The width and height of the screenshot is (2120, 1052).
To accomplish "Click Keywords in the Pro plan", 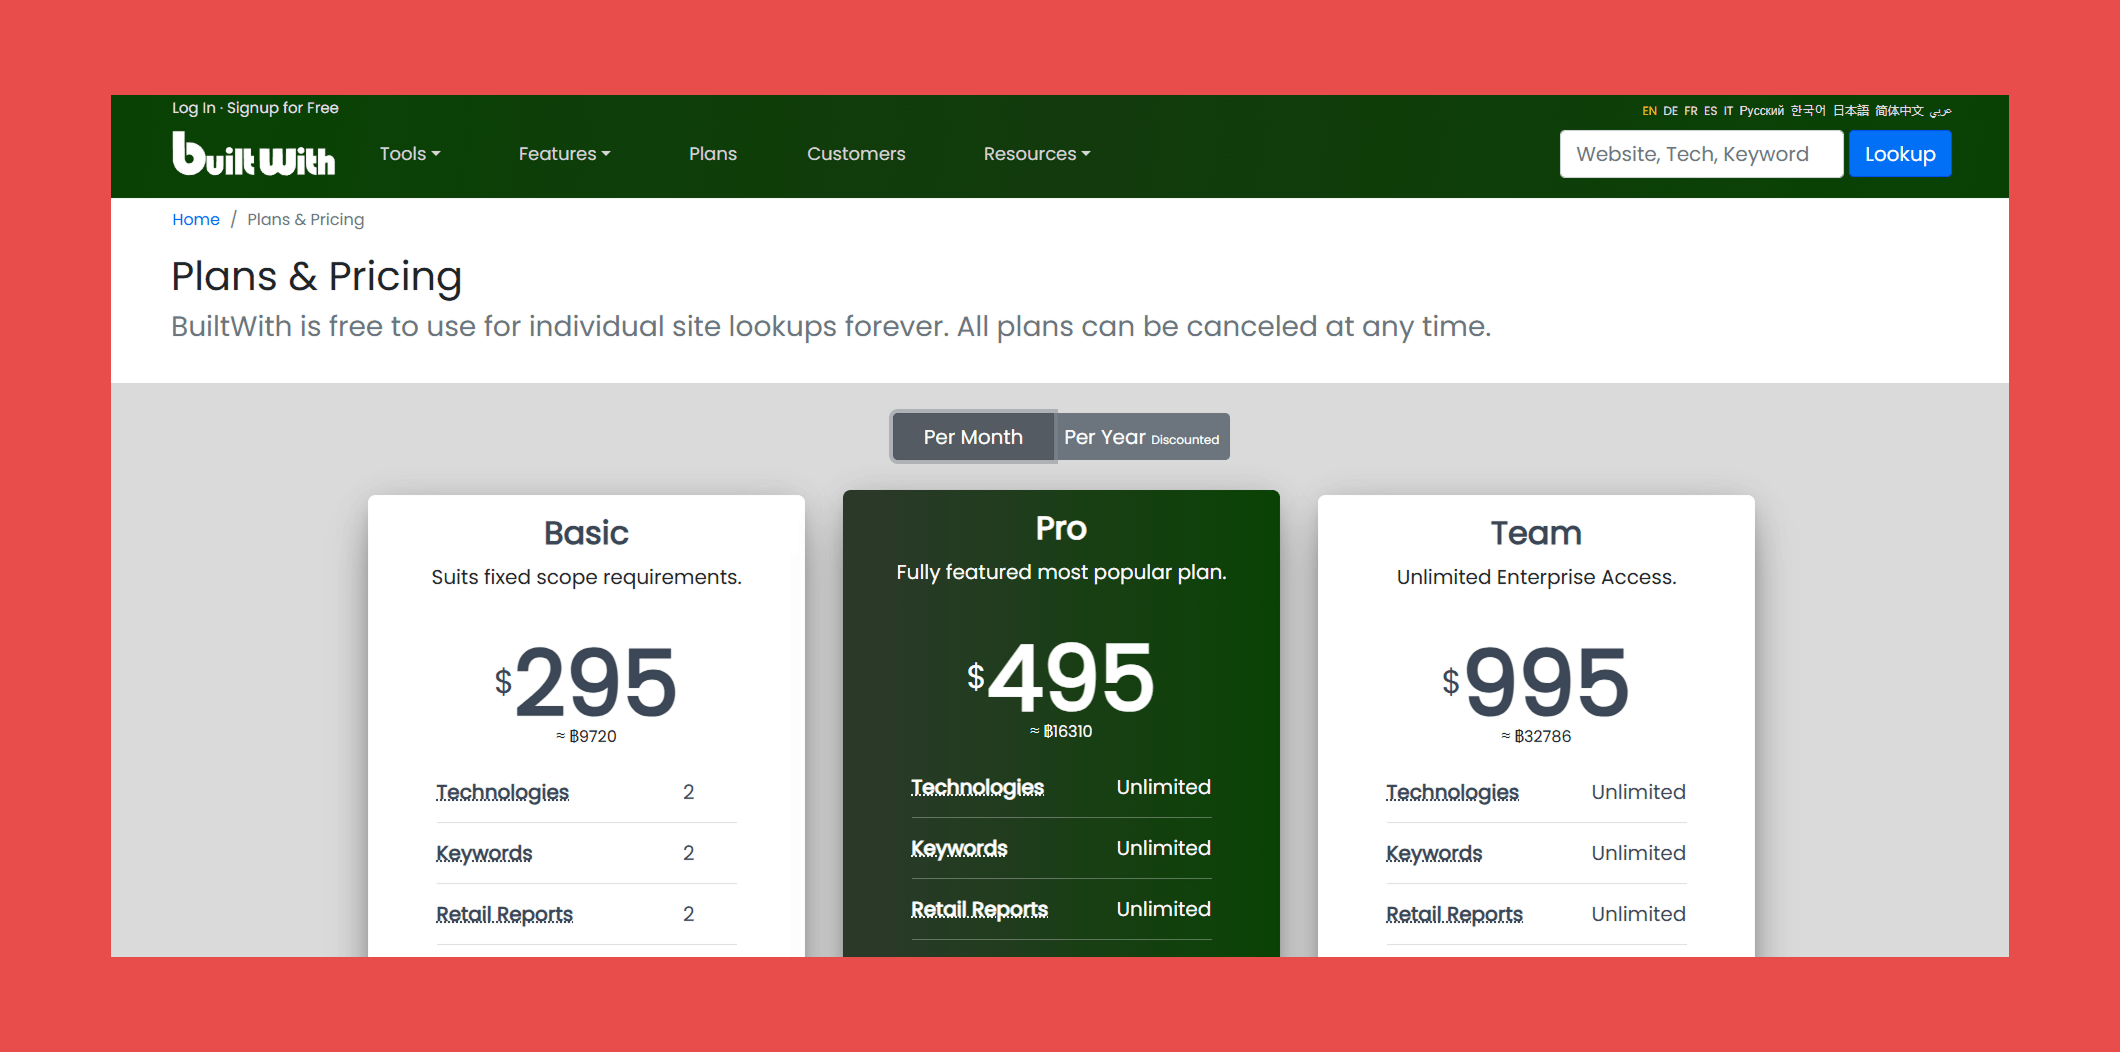I will 958,848.
